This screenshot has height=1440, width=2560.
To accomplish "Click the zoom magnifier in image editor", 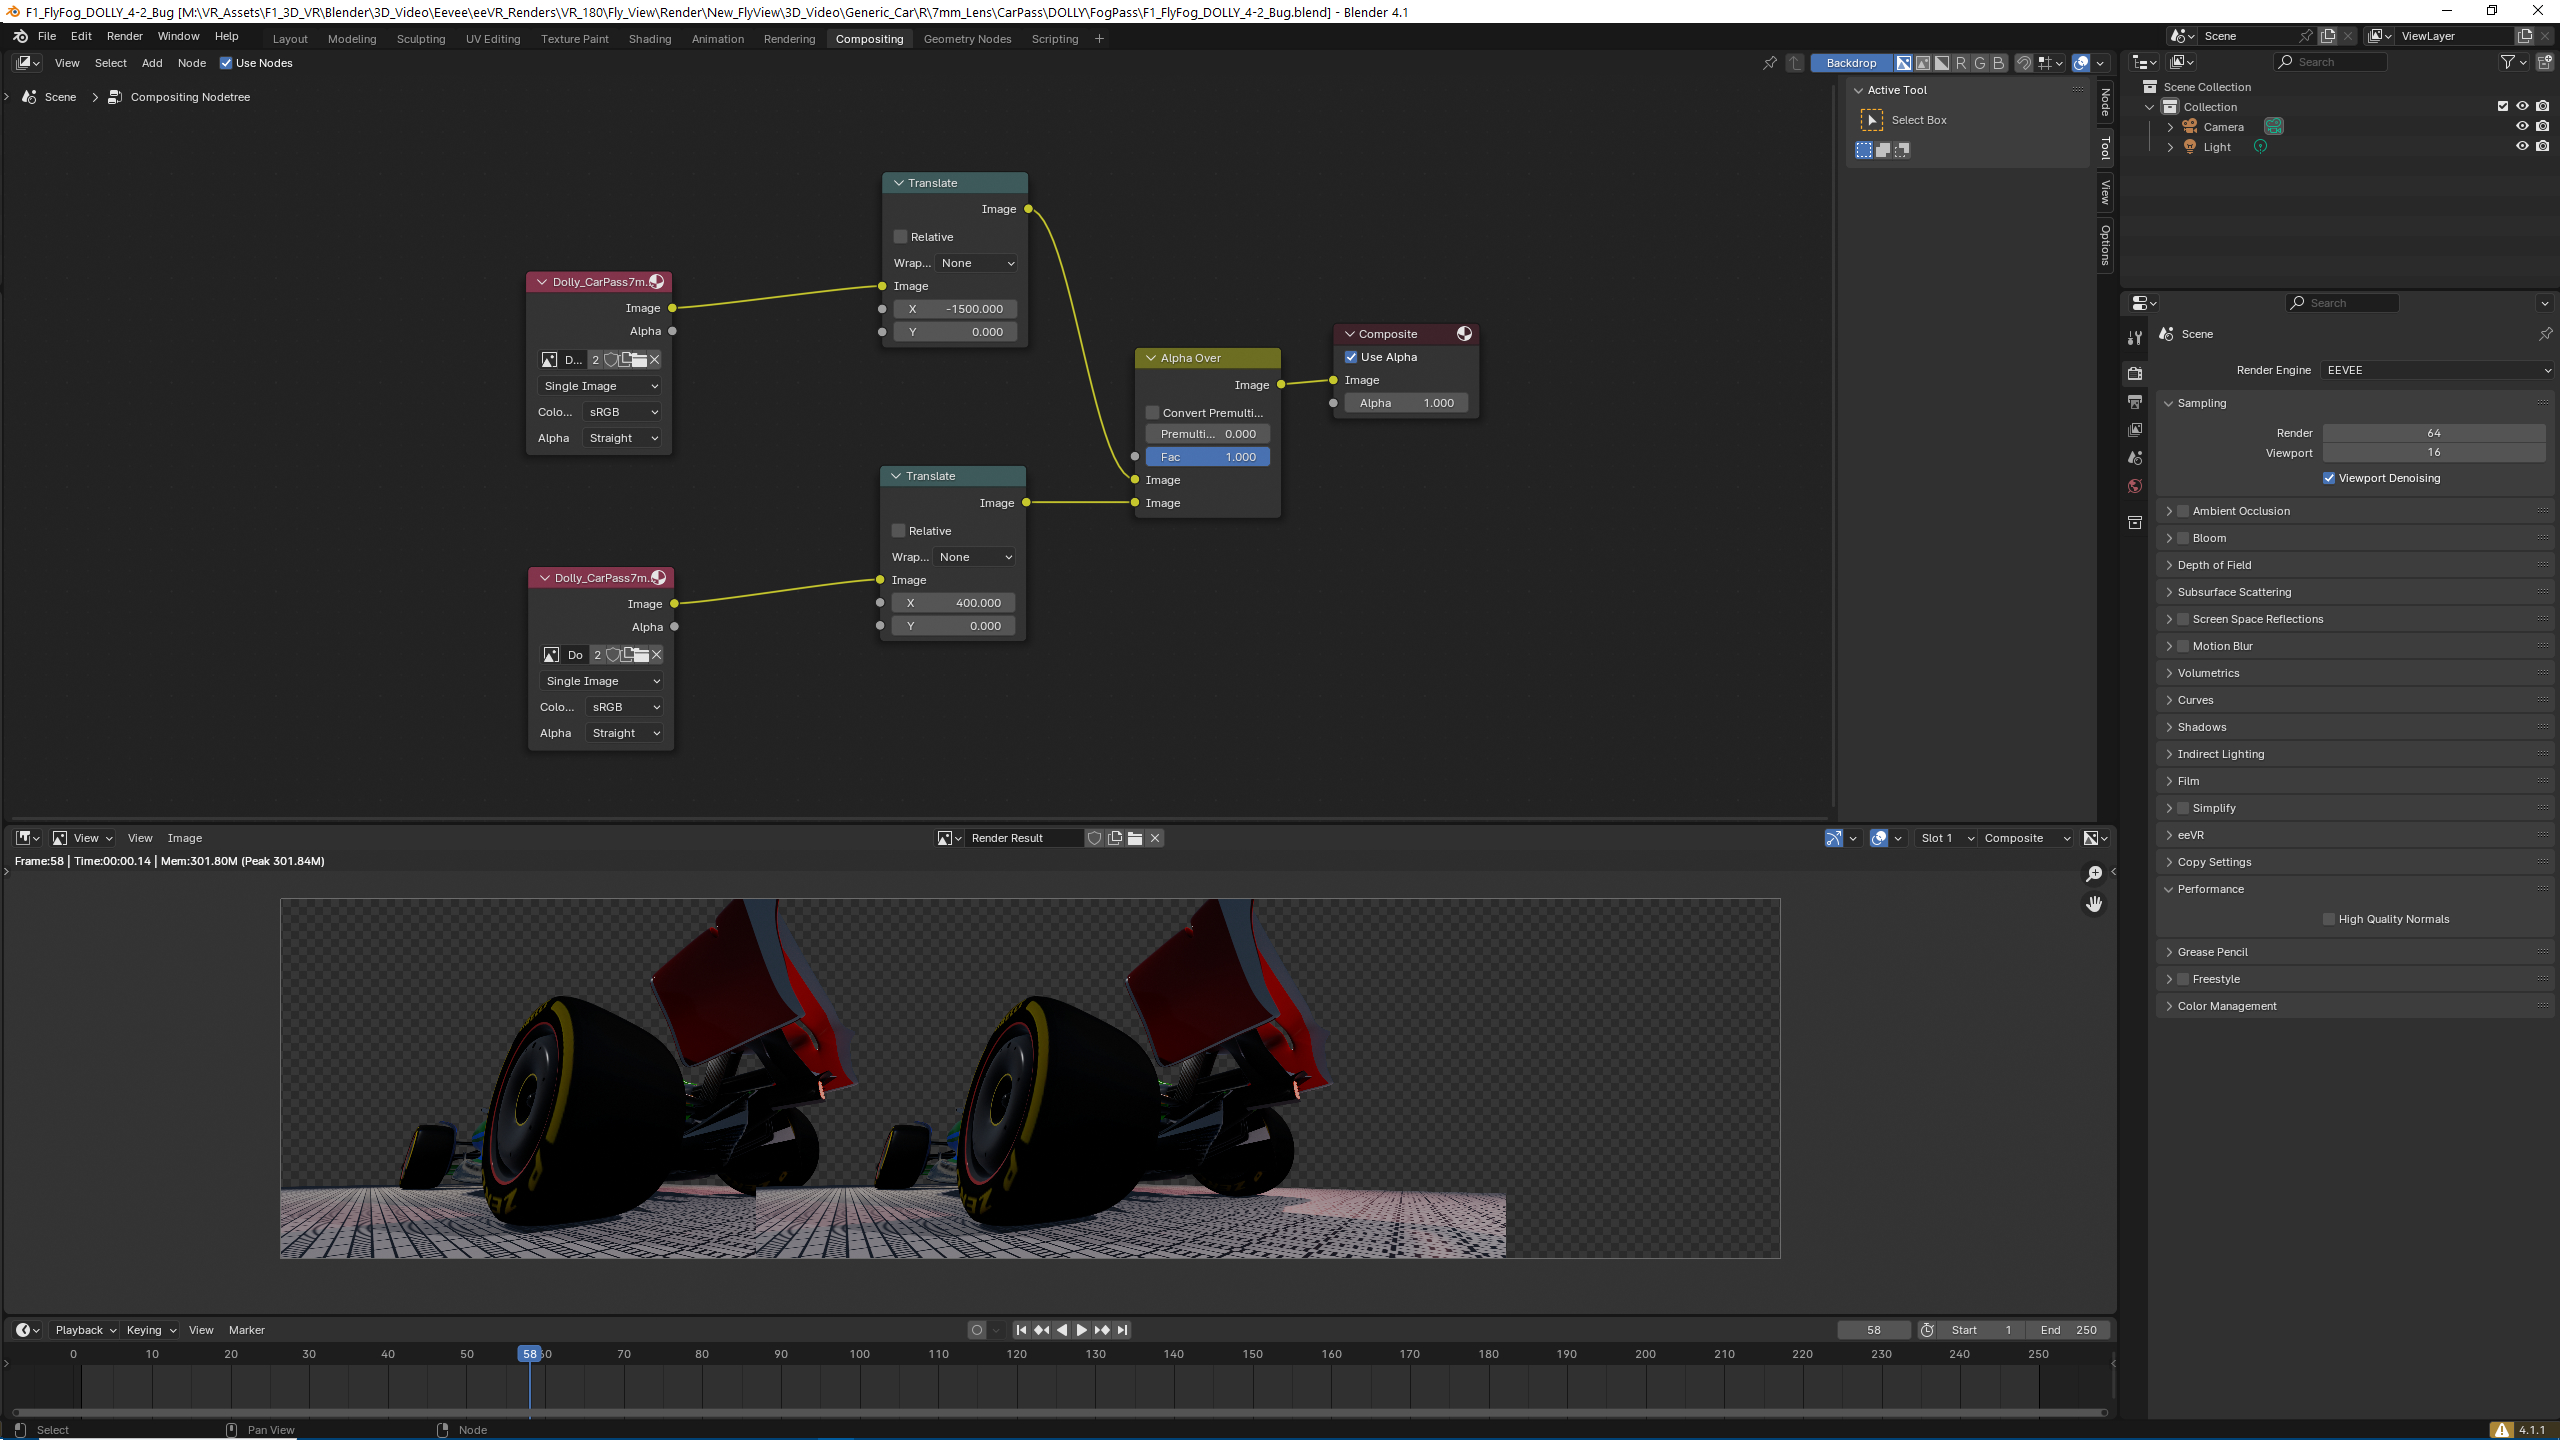I will (x=2094, y=874).
